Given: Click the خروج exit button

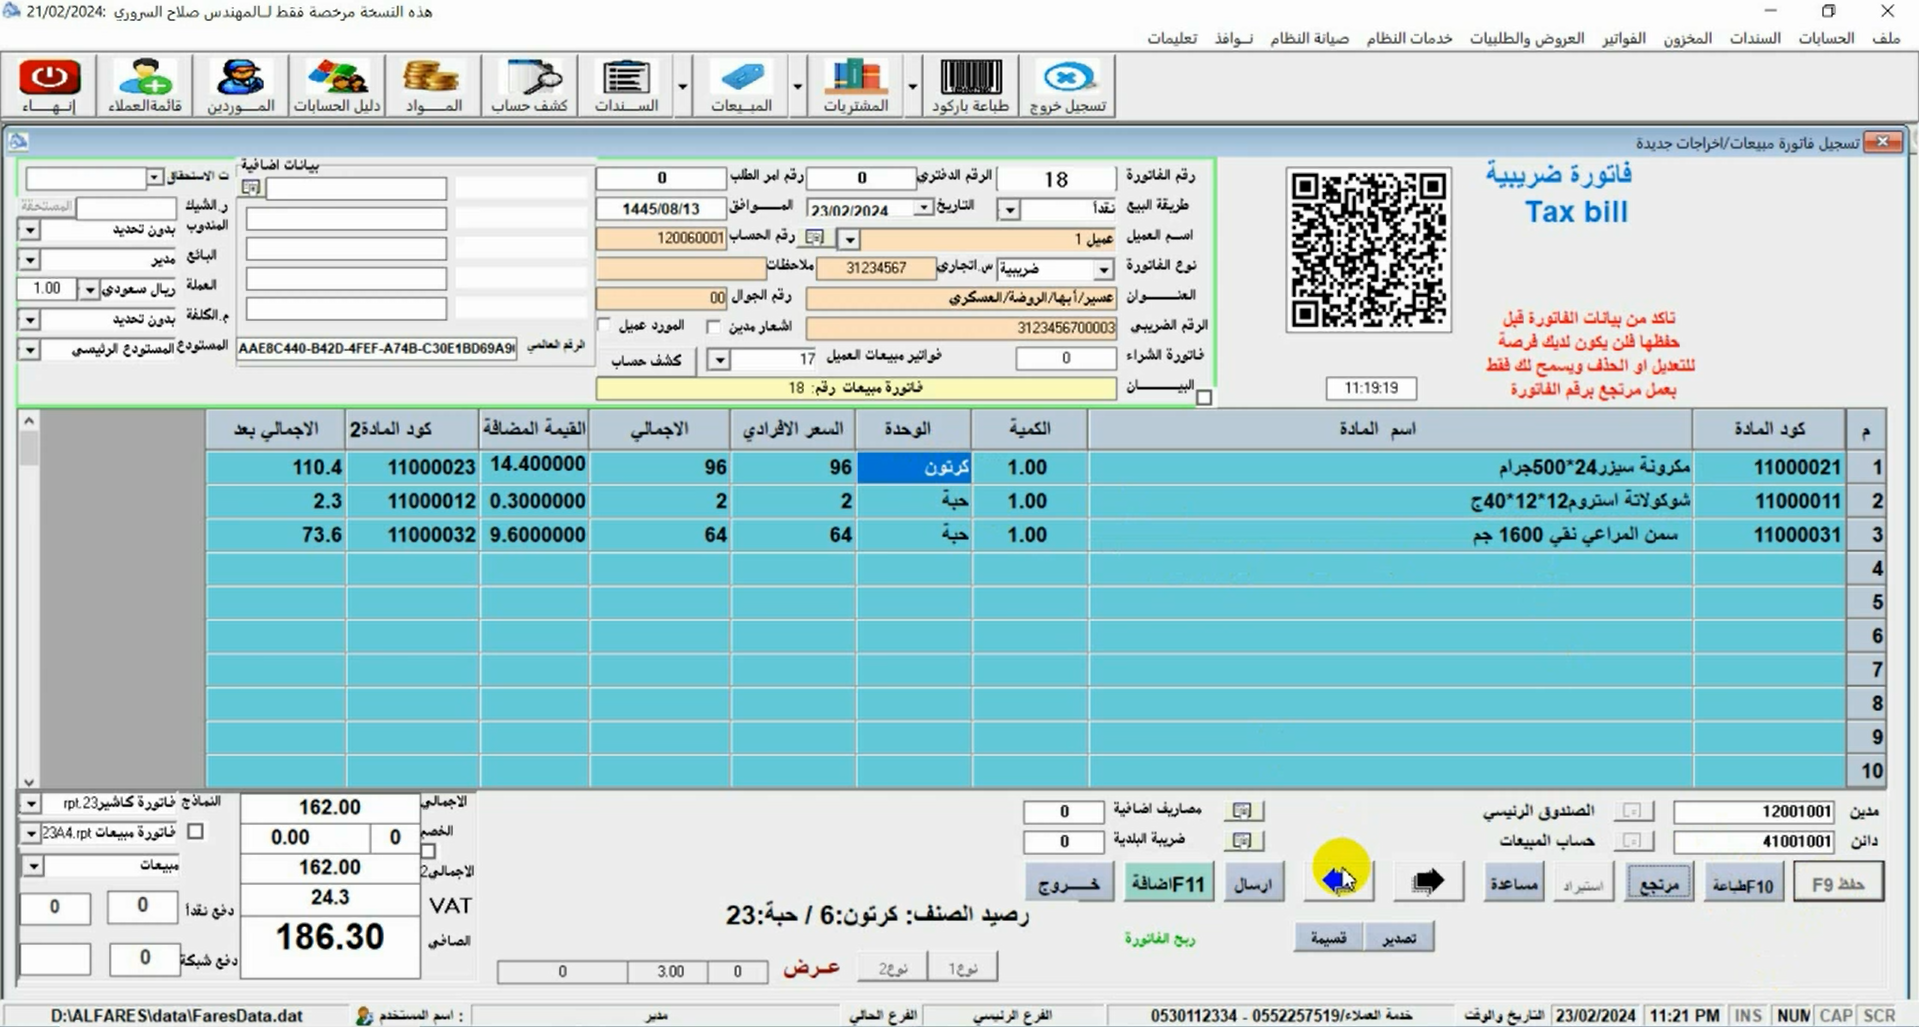Looking at the screenshot, I should click(x=1069, y=883).
